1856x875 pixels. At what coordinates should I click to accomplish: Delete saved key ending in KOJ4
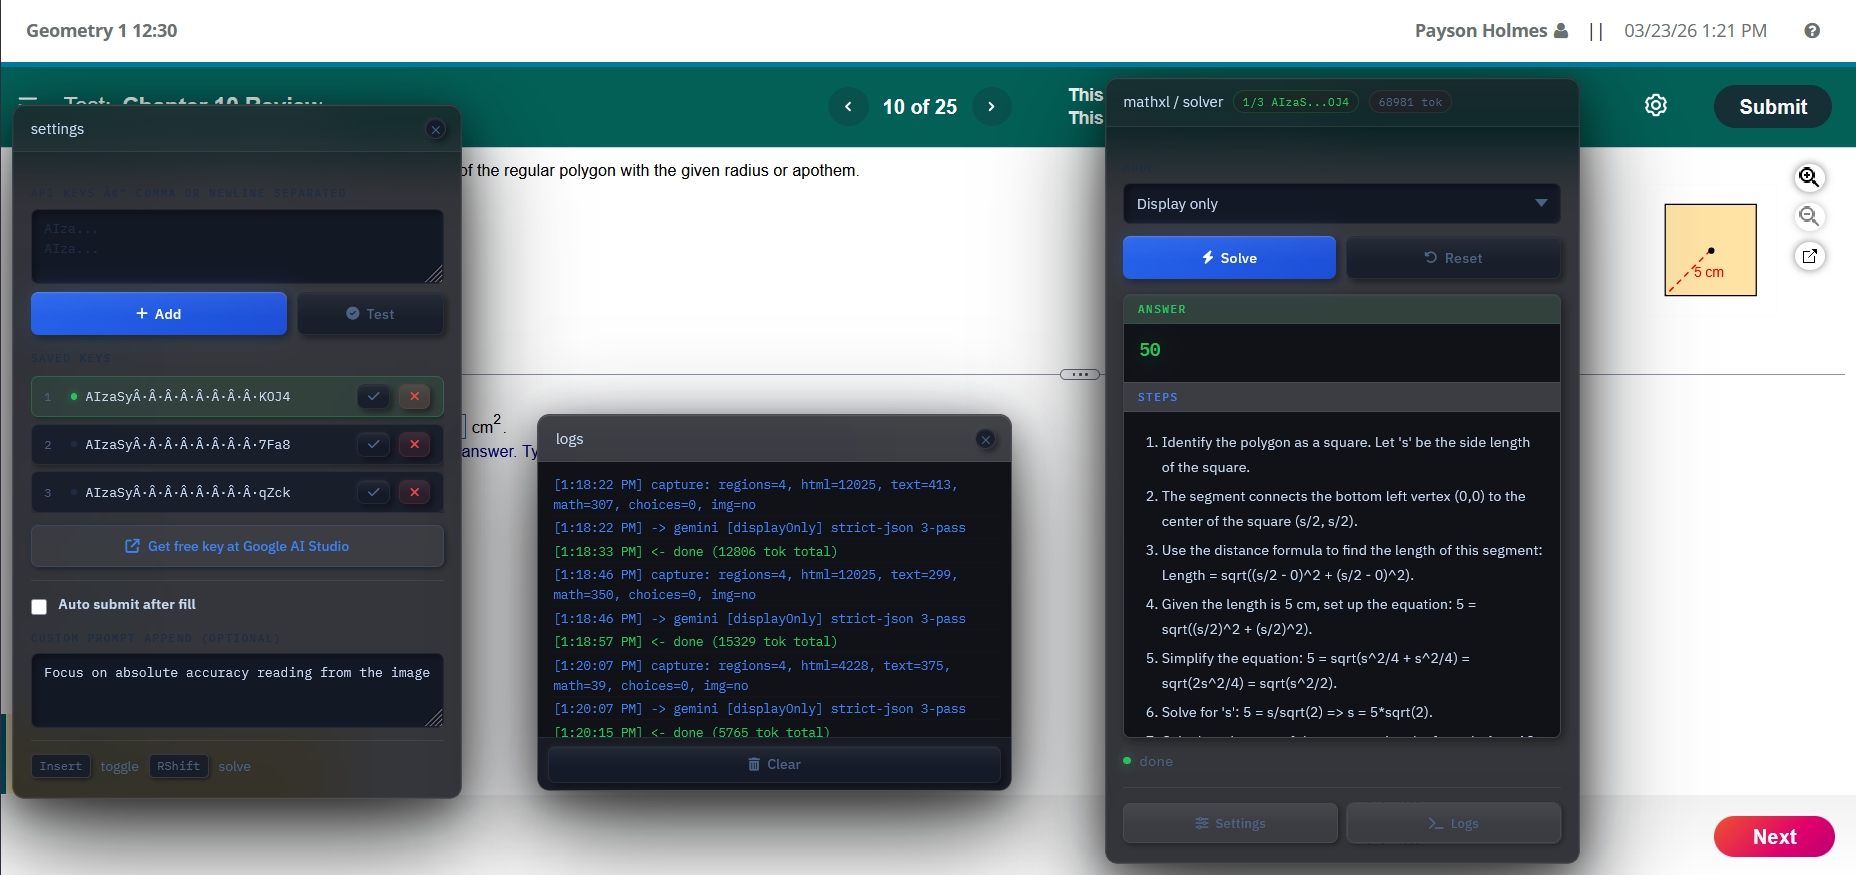tap(414, 396)
